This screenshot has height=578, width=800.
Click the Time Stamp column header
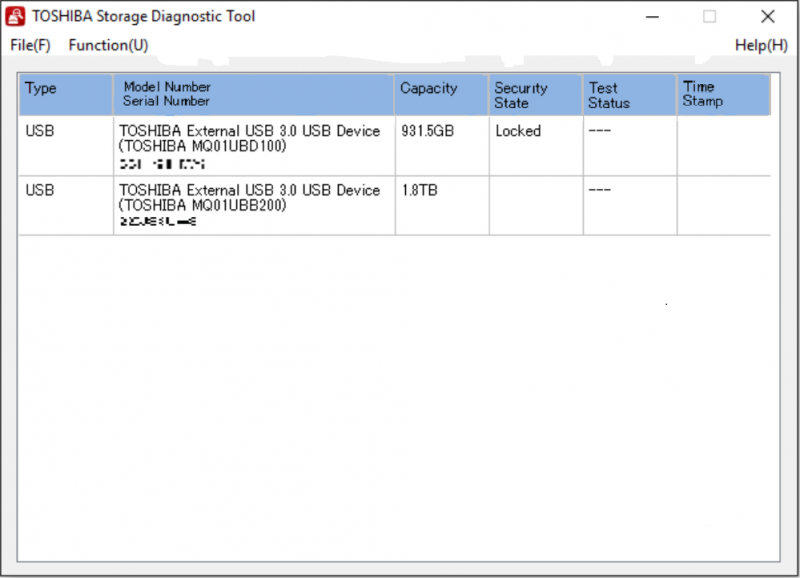723,95
